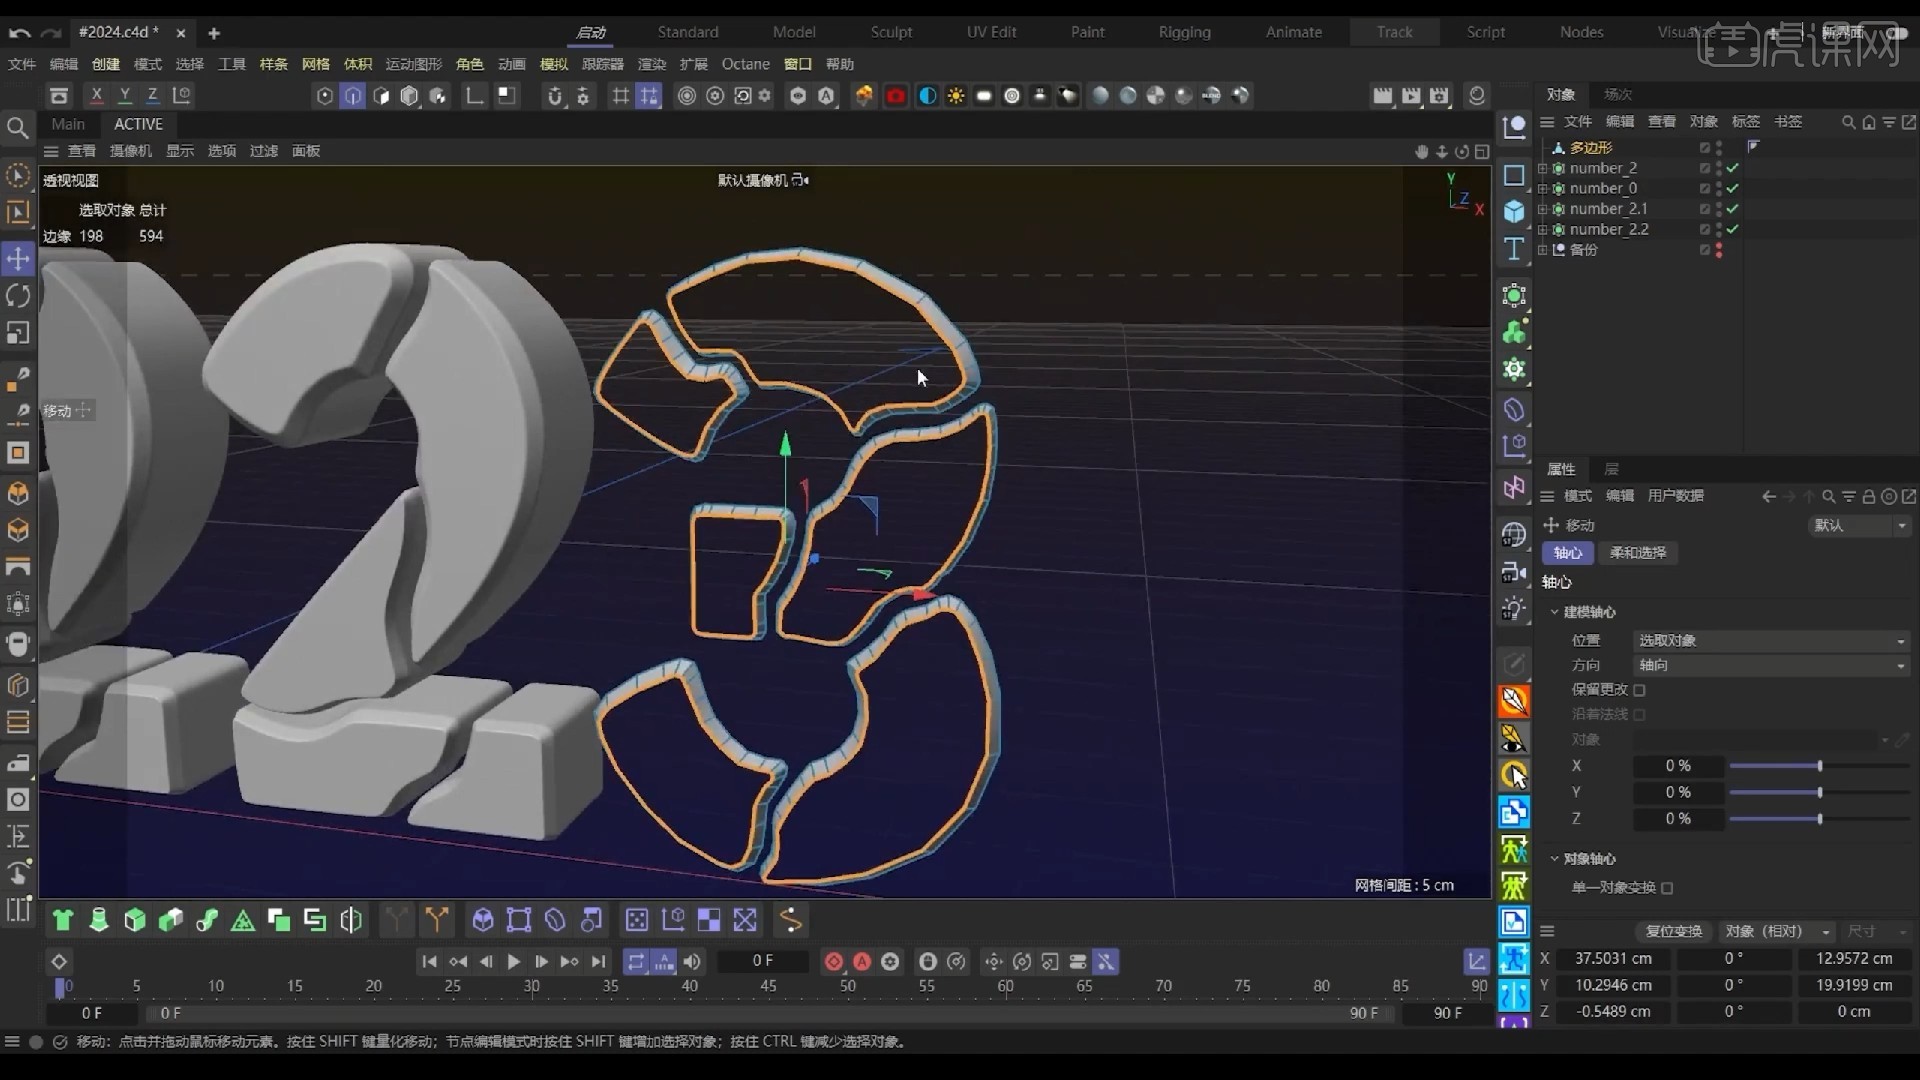Adjust the Z axis percentage slider

(1819, 819)
